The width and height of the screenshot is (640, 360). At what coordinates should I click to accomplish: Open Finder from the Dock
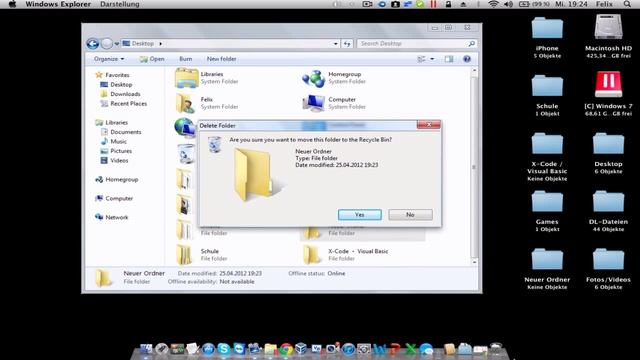[146, 349]
